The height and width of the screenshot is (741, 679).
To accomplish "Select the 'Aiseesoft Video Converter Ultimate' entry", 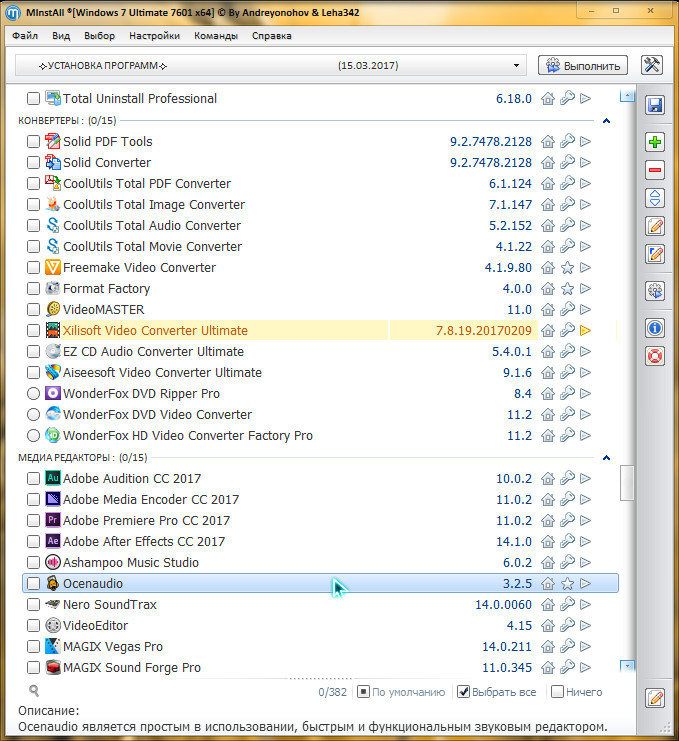I will click(x=162, y=372).
